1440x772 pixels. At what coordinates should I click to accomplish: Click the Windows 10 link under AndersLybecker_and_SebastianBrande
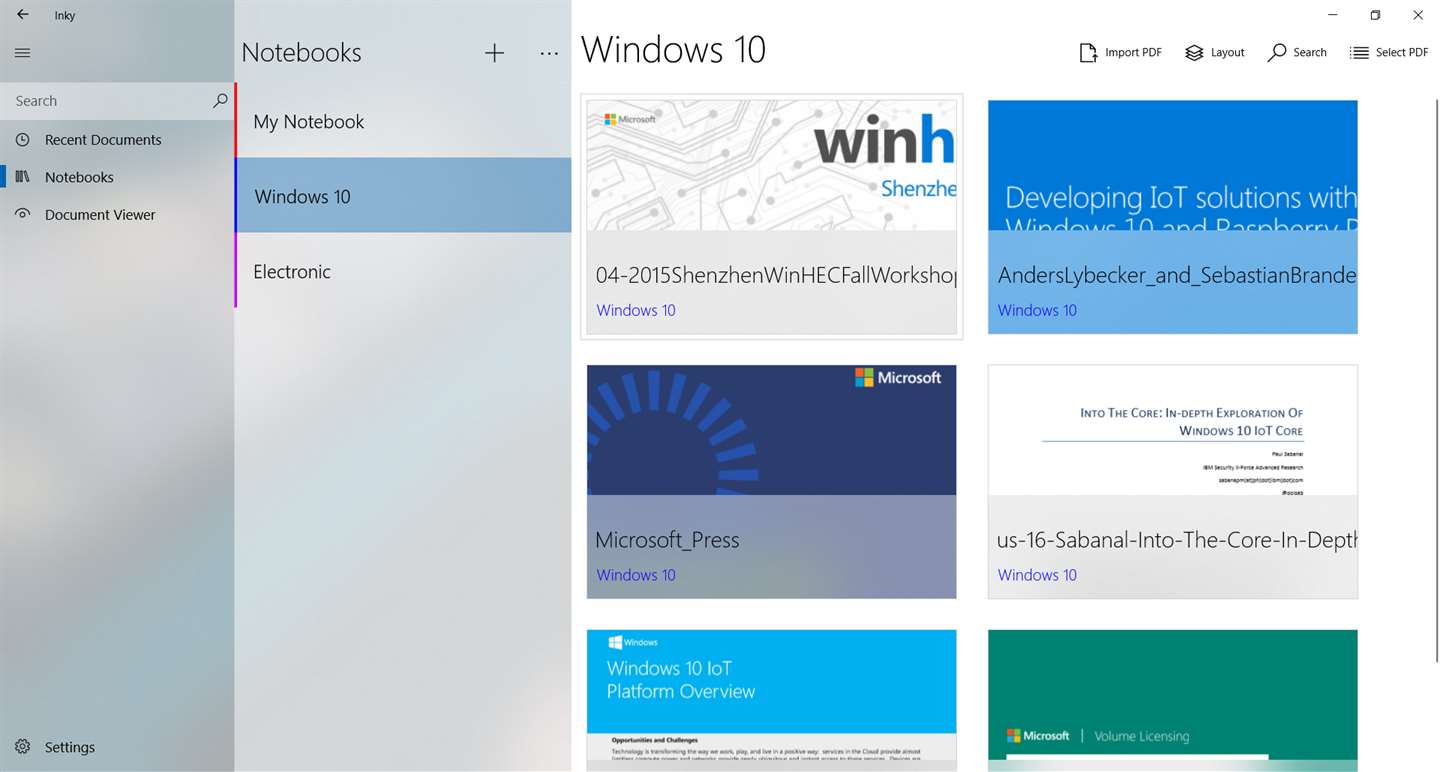click(x=1037, y=310)
